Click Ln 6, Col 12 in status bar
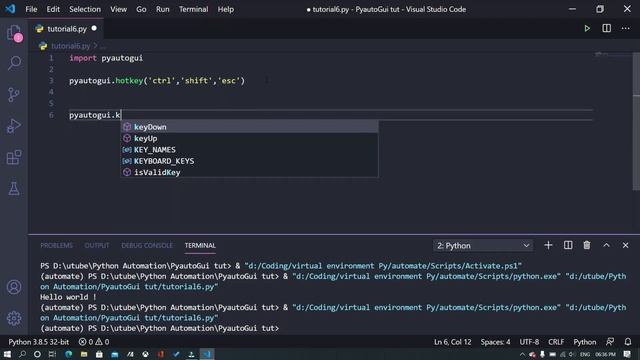The height and width of the screenshot is (360, 640). [x=452, y=342]
